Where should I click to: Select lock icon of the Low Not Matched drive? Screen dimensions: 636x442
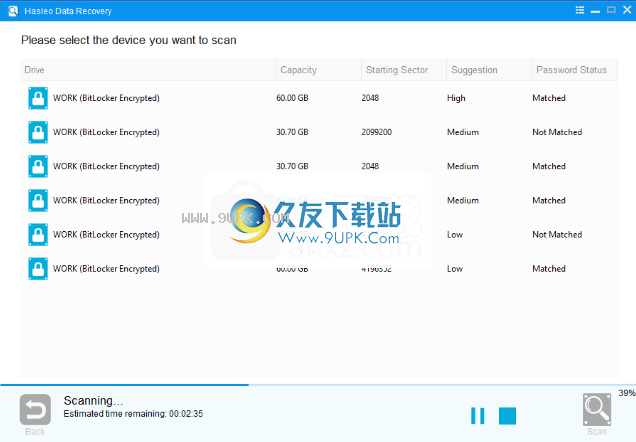[x=38, y=235]
